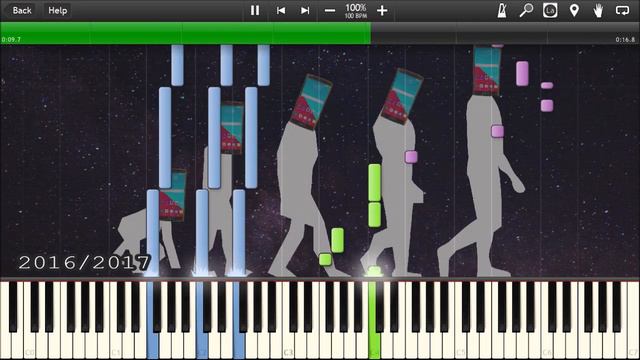Click the unplayed gray part of the progress bar

(505, 33)
